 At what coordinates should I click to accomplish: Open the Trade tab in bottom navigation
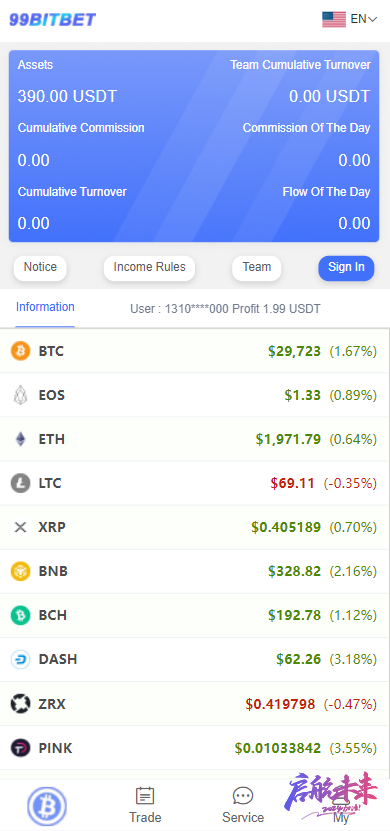[145, 805]
